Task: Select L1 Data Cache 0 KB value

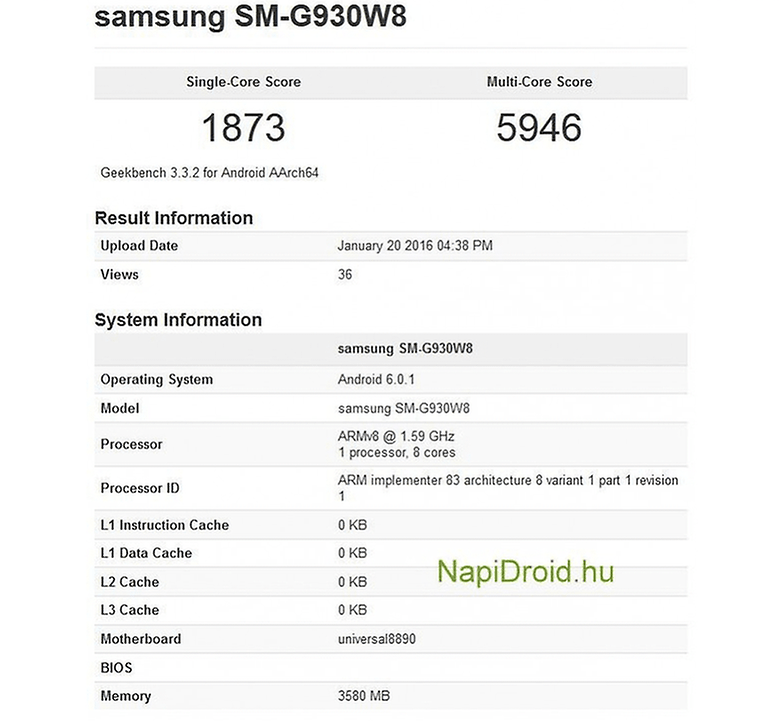Action: click(x=352, y=553)
